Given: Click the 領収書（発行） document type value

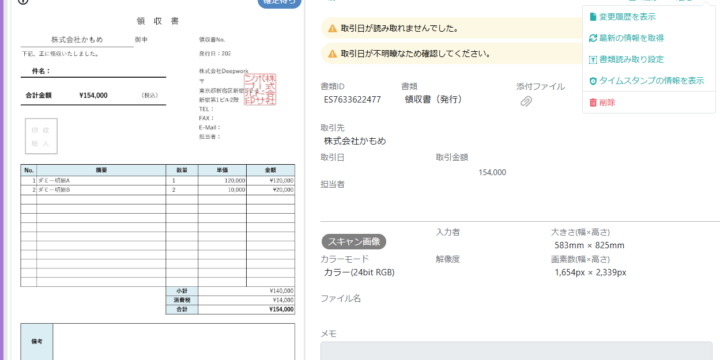Looking at the screenshot, I should tap(433, 100).
